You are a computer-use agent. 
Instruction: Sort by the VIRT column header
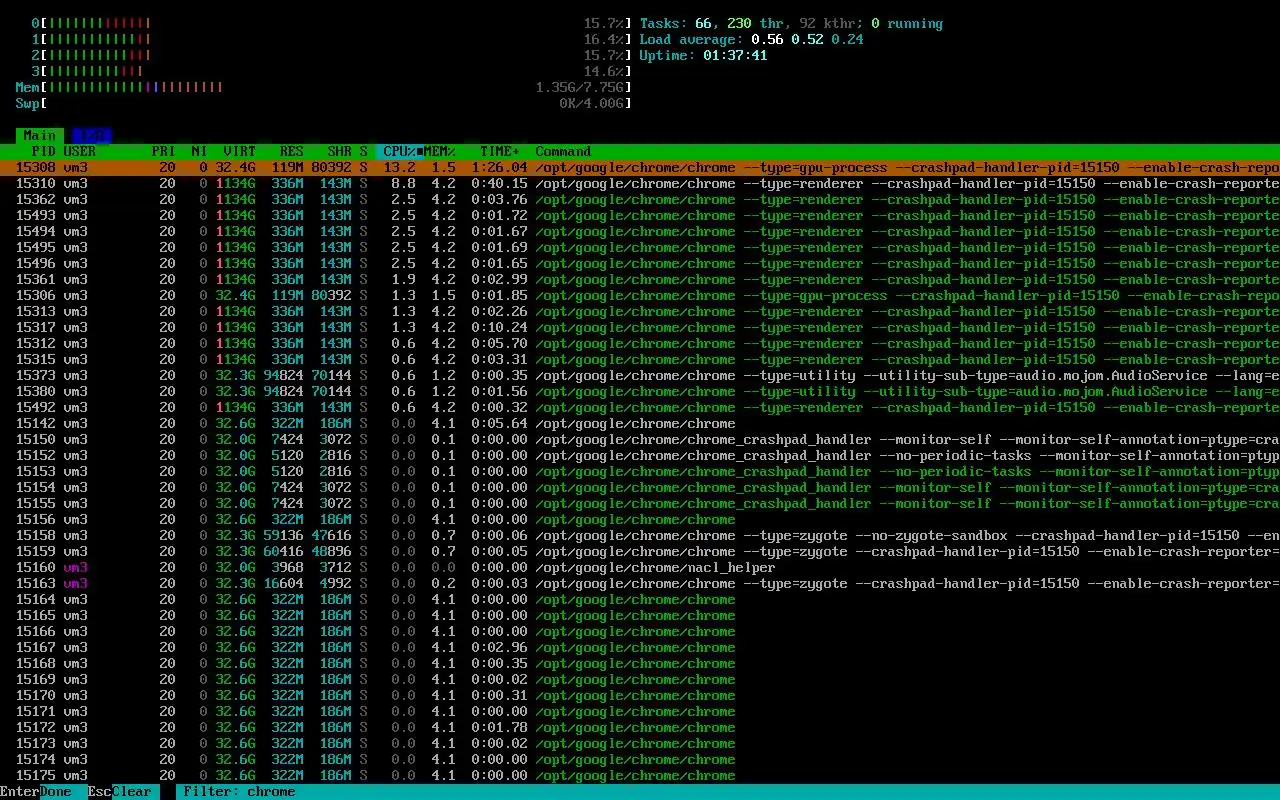pos(240,151)
